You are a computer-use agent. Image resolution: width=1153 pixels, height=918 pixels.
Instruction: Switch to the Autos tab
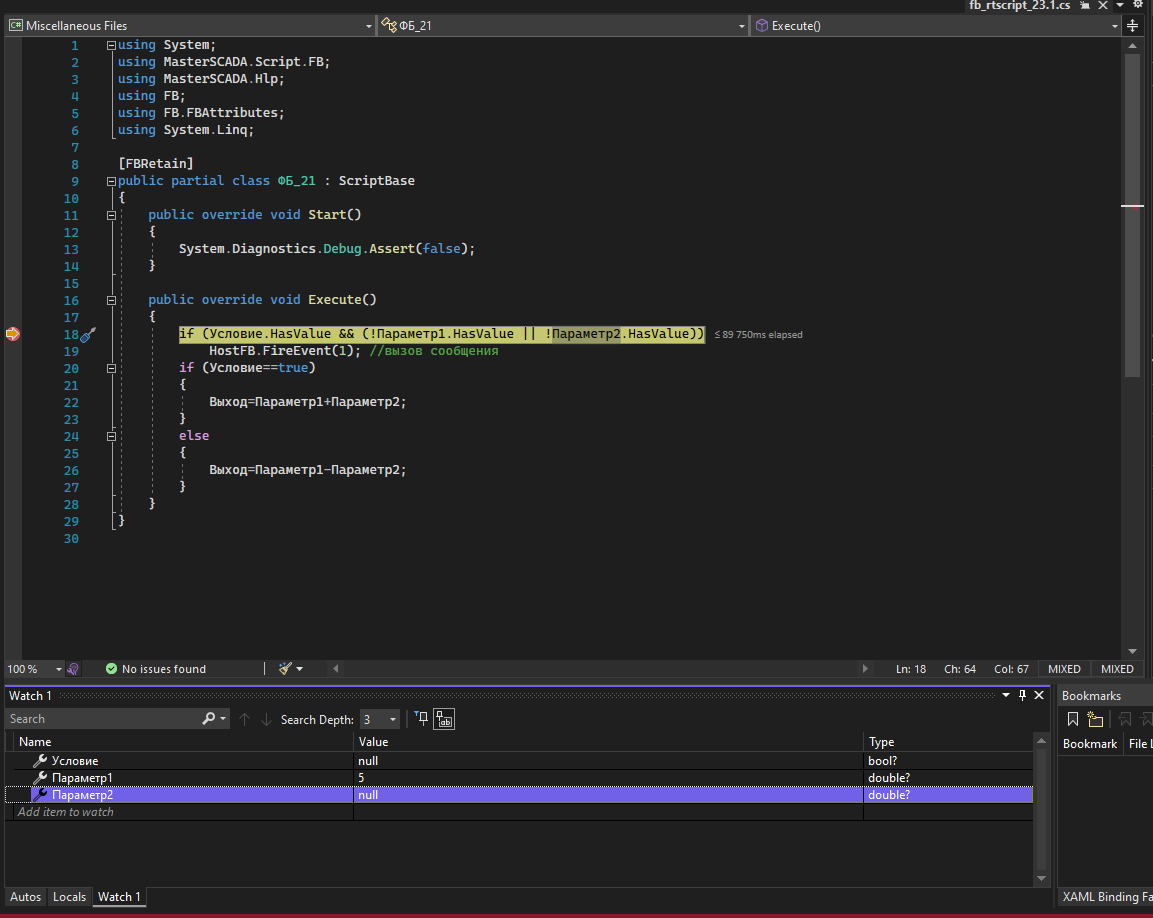point(26,897)
